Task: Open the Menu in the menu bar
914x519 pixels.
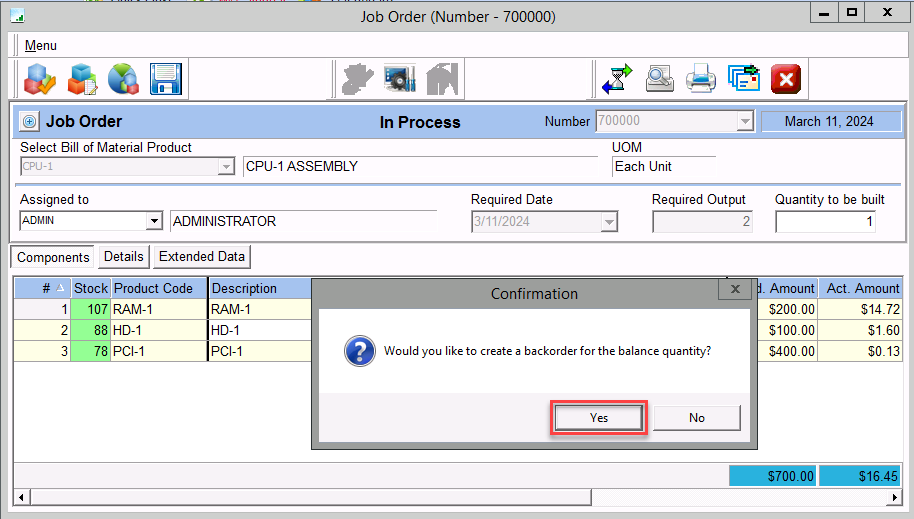Action: click(x=41, y=45)
